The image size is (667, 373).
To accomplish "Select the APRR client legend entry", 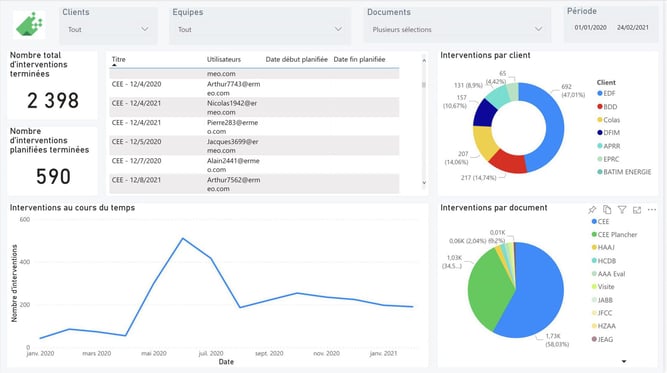I will (x=608, y=146).
